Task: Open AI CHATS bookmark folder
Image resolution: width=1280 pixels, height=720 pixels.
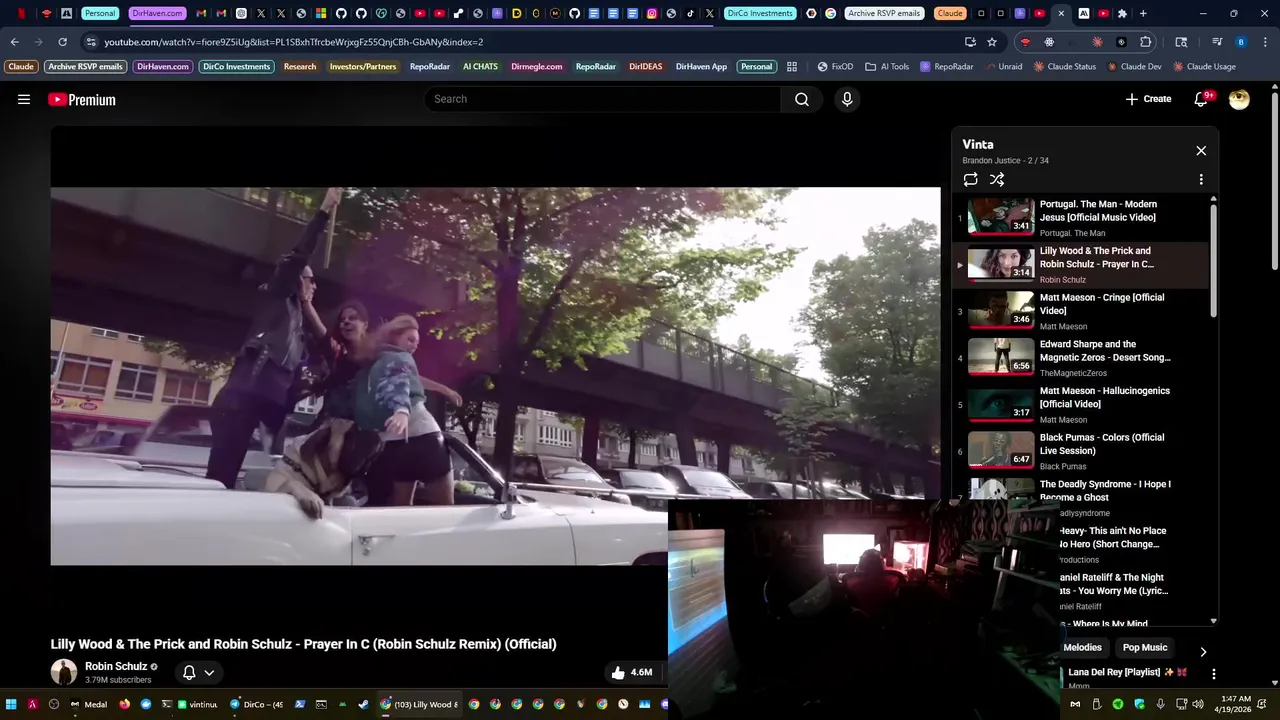Action: pyautogui.click(x=480, y=67)
